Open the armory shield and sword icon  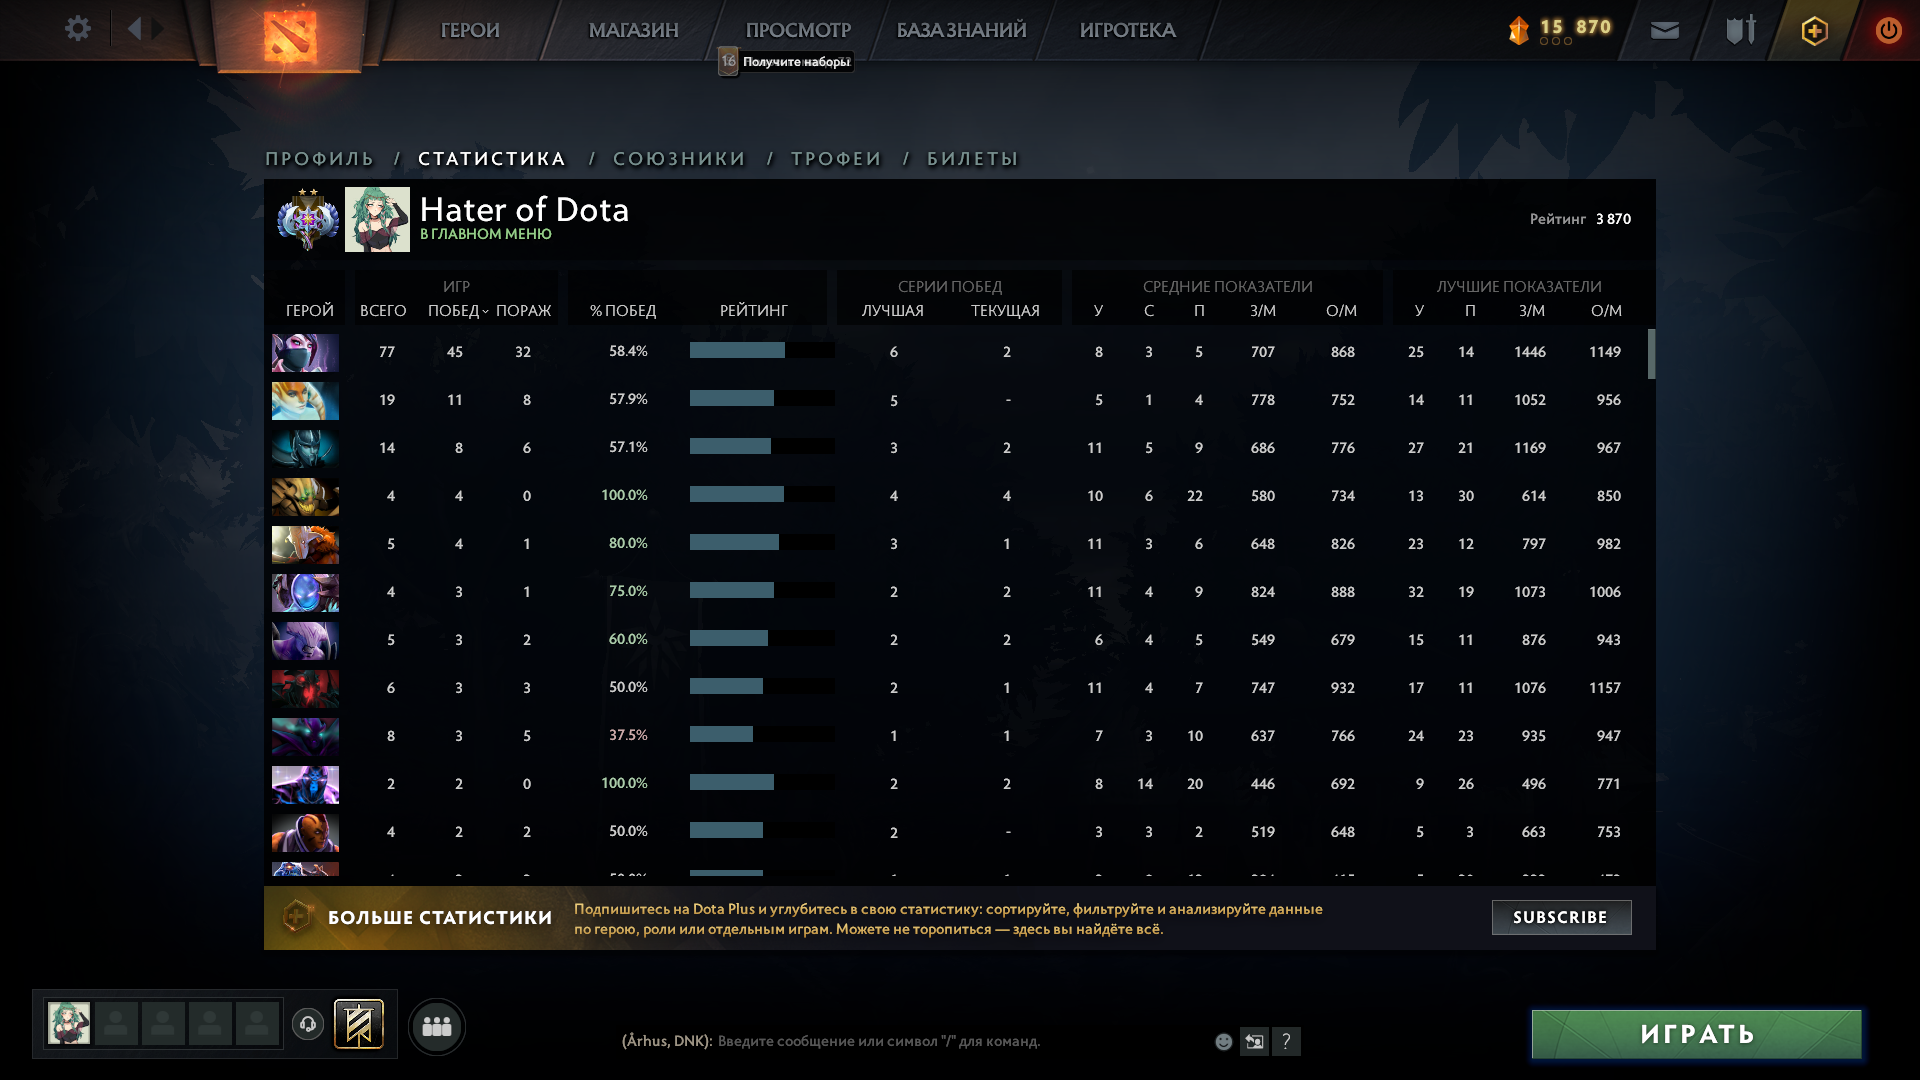click(1740, 30)
